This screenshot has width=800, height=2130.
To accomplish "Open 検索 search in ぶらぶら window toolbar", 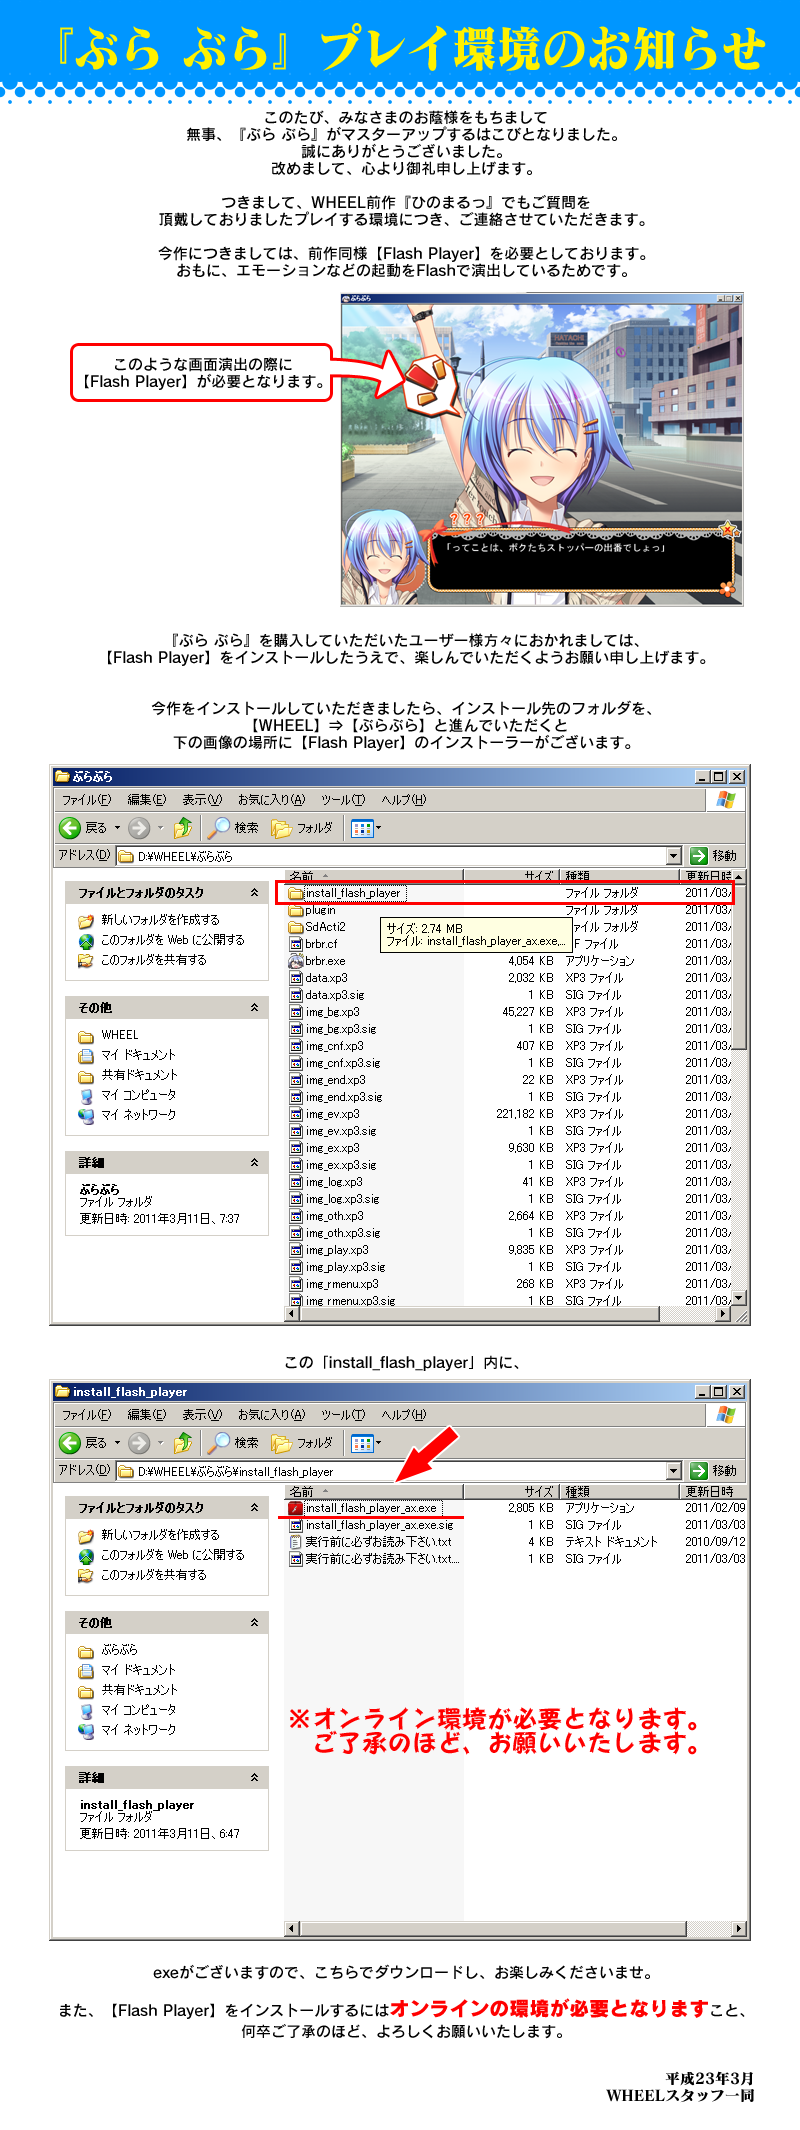I will tap(234, 827).
